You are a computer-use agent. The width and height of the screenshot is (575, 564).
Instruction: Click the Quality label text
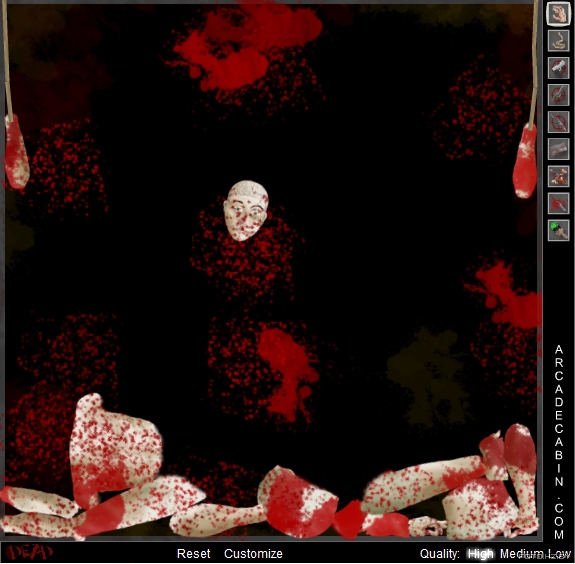[x=439, y=554]
